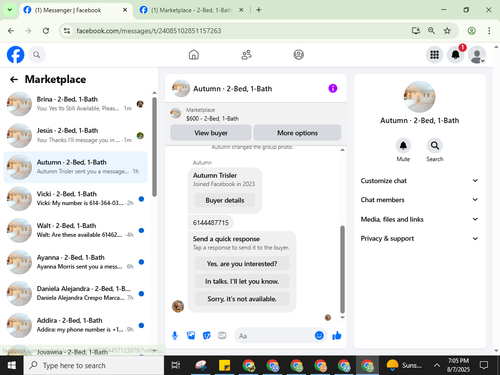Click the View buyer button
This screenshot has height=375, width=500.
tap(211, 133)
